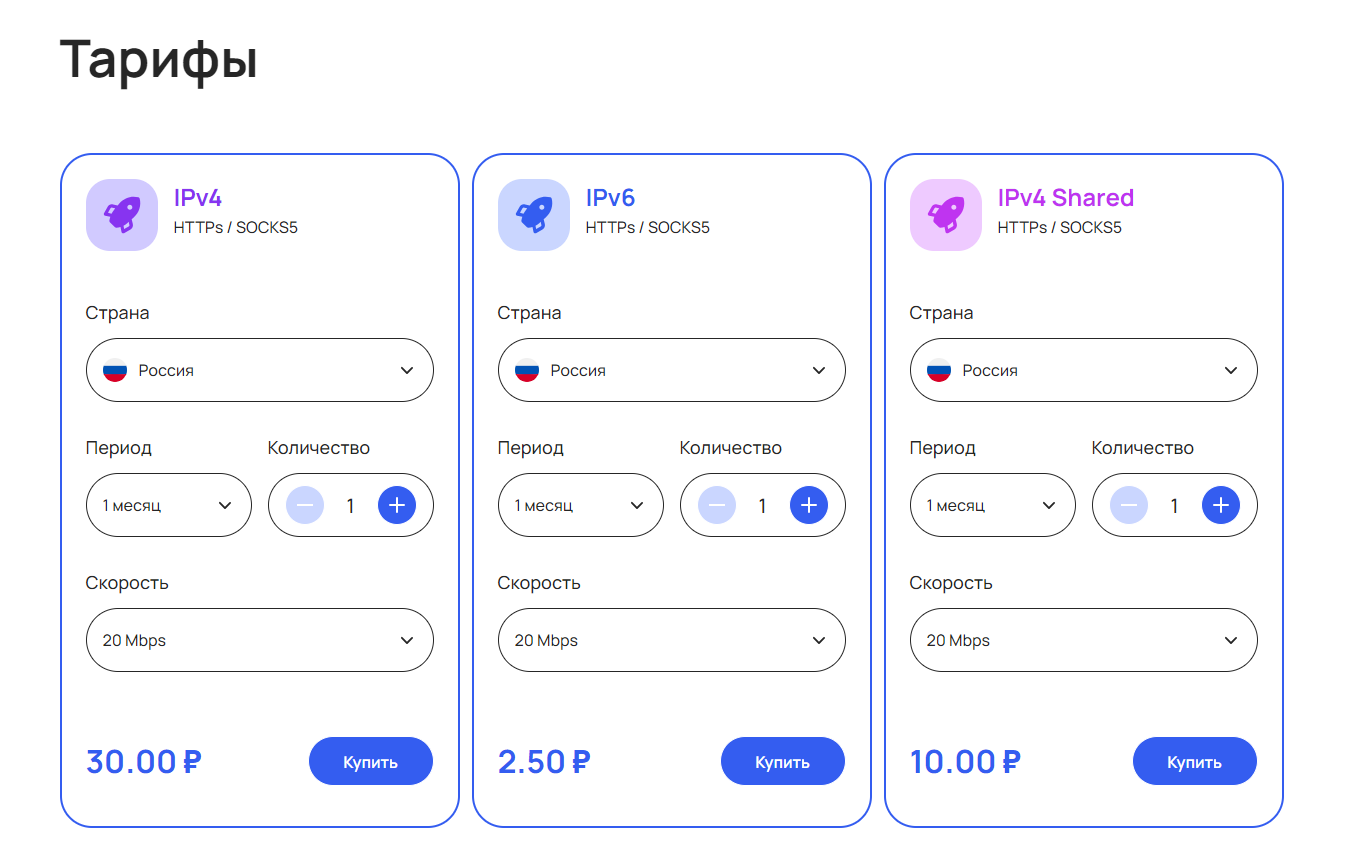Viewport: 1354px width, 868px height.
Task: Decrease IPv6 quantity with minus button
Action: 717,505
